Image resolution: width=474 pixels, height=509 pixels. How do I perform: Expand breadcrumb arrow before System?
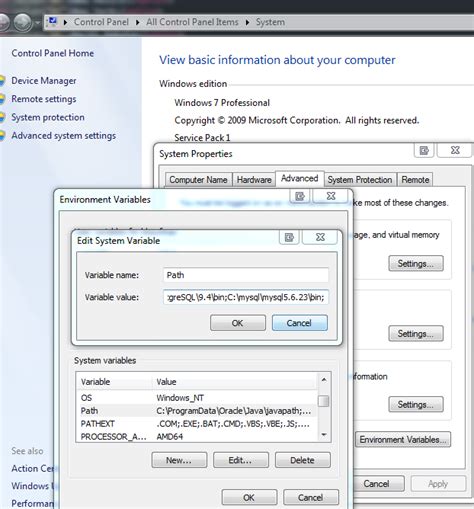coord(247,22)
